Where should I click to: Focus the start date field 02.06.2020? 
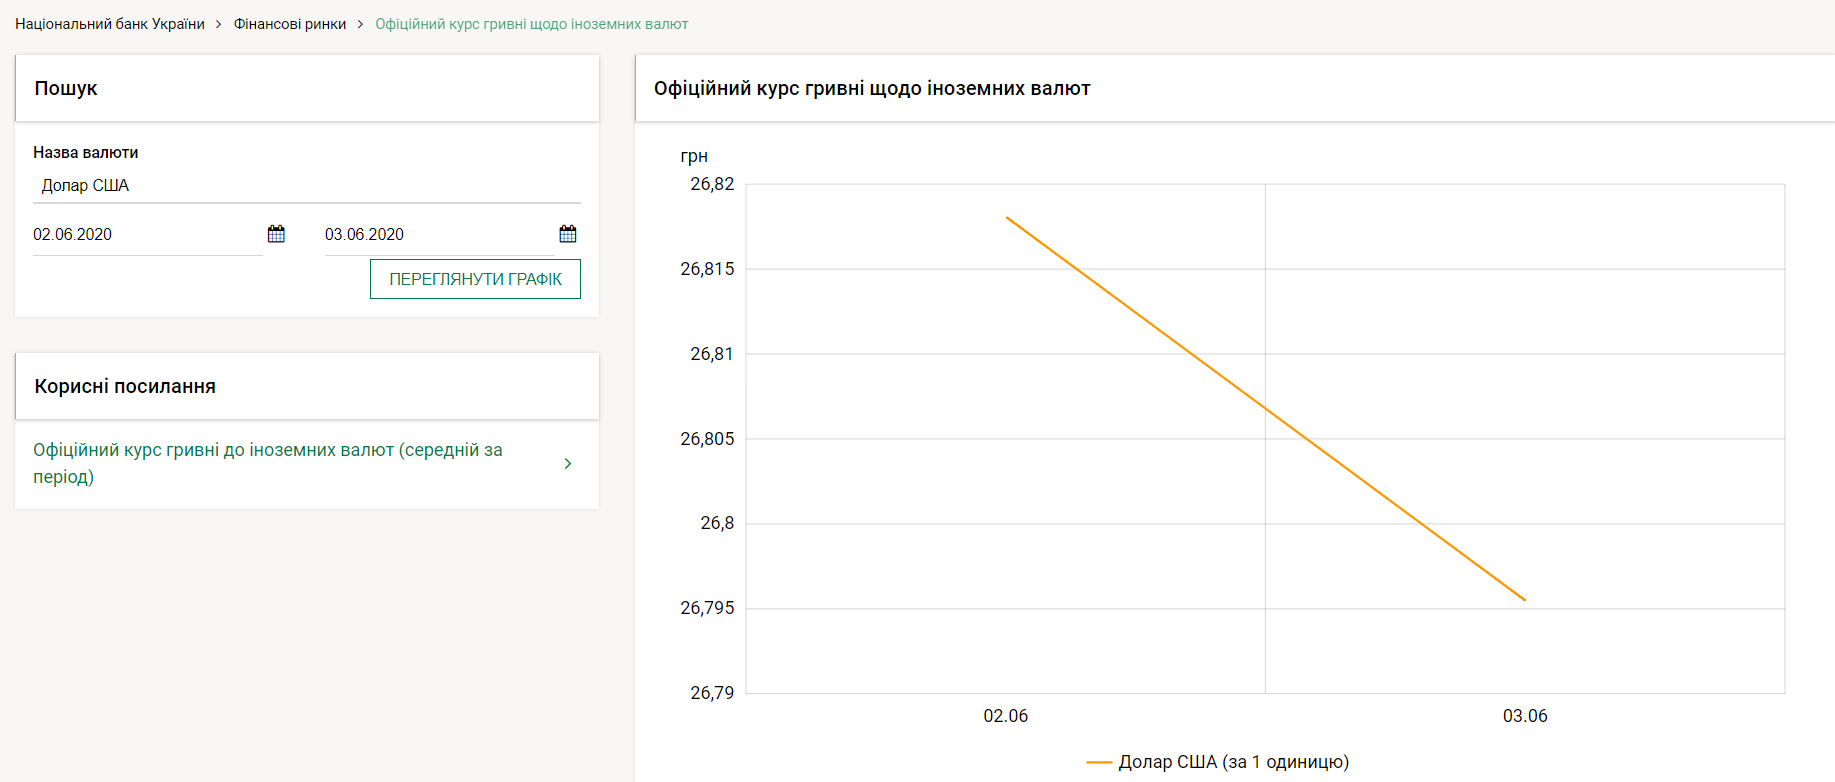[x=148, y=234]
